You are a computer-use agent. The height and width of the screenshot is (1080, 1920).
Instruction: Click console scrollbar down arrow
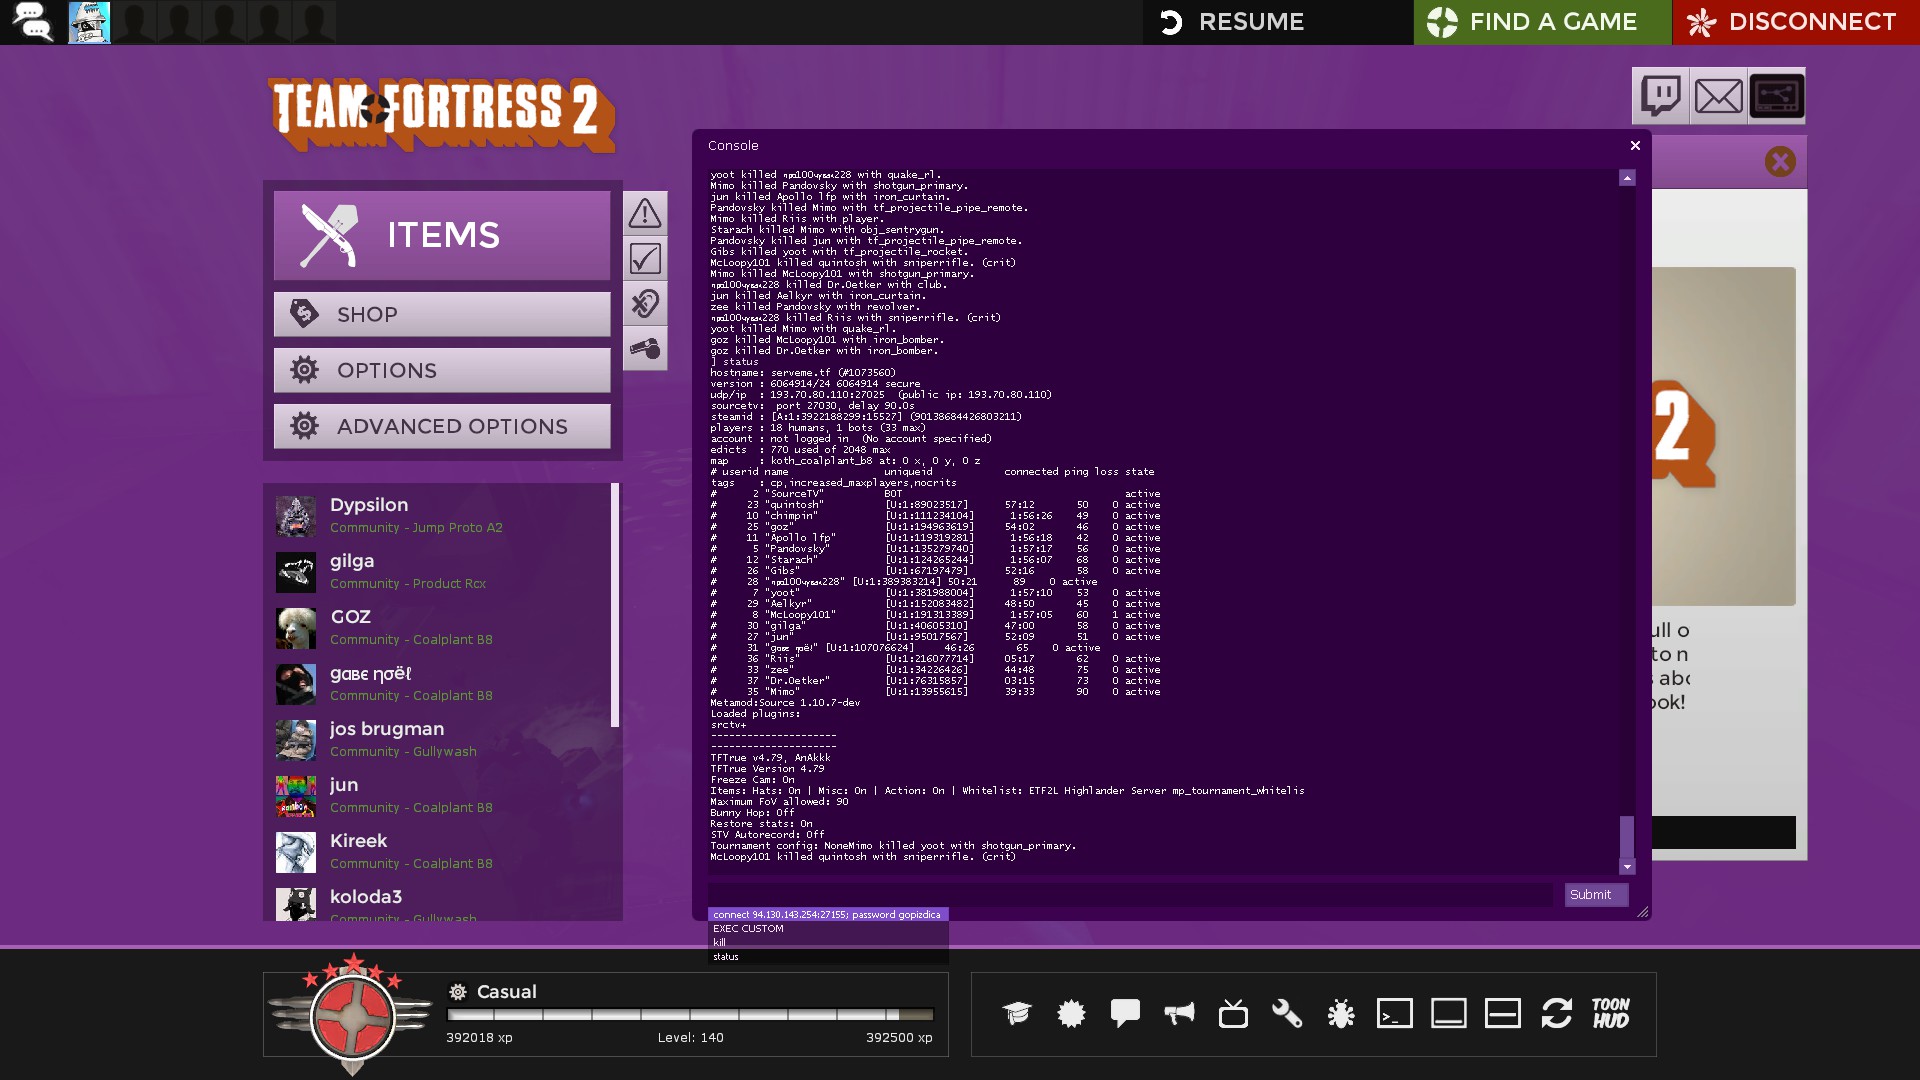(1627, 867)
